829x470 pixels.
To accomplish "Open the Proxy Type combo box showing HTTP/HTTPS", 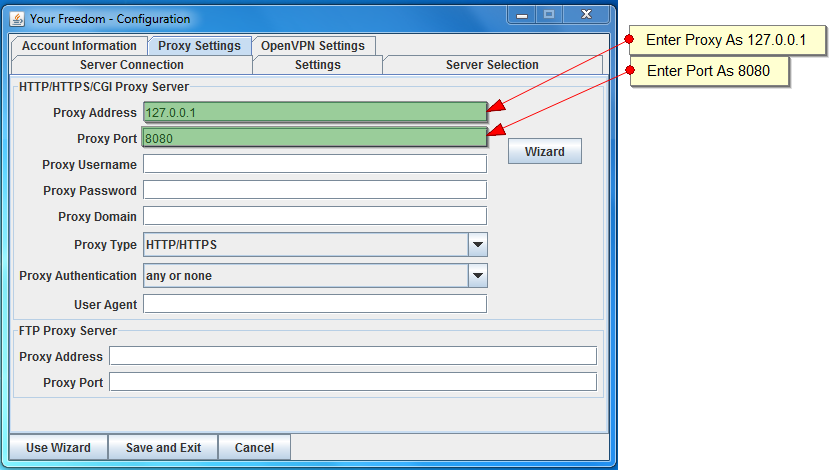I will [315, 245].
